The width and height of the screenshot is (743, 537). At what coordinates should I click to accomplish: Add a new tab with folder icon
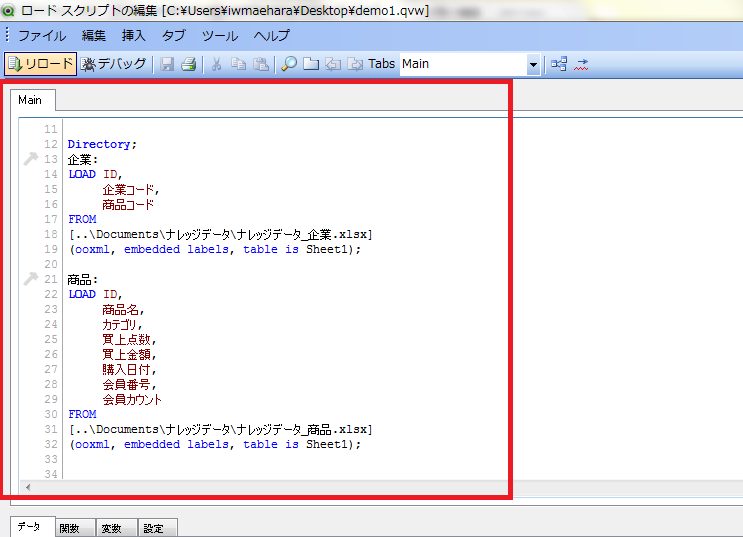click(311, 64)
